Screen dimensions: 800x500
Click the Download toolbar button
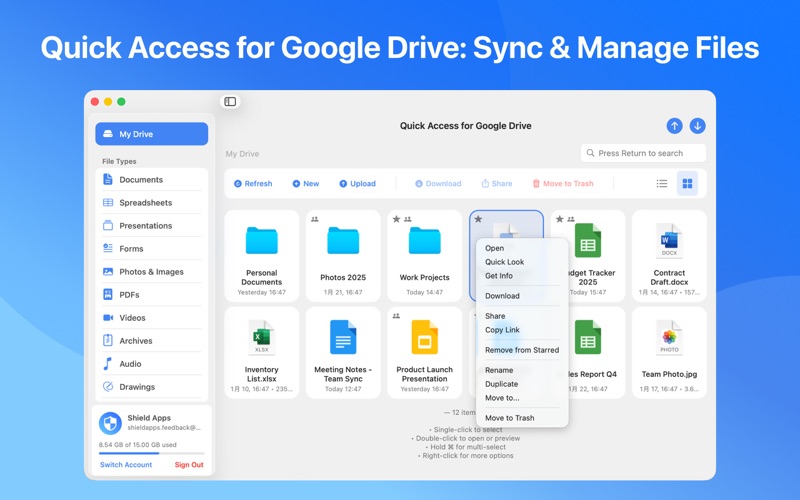point(438,183)
